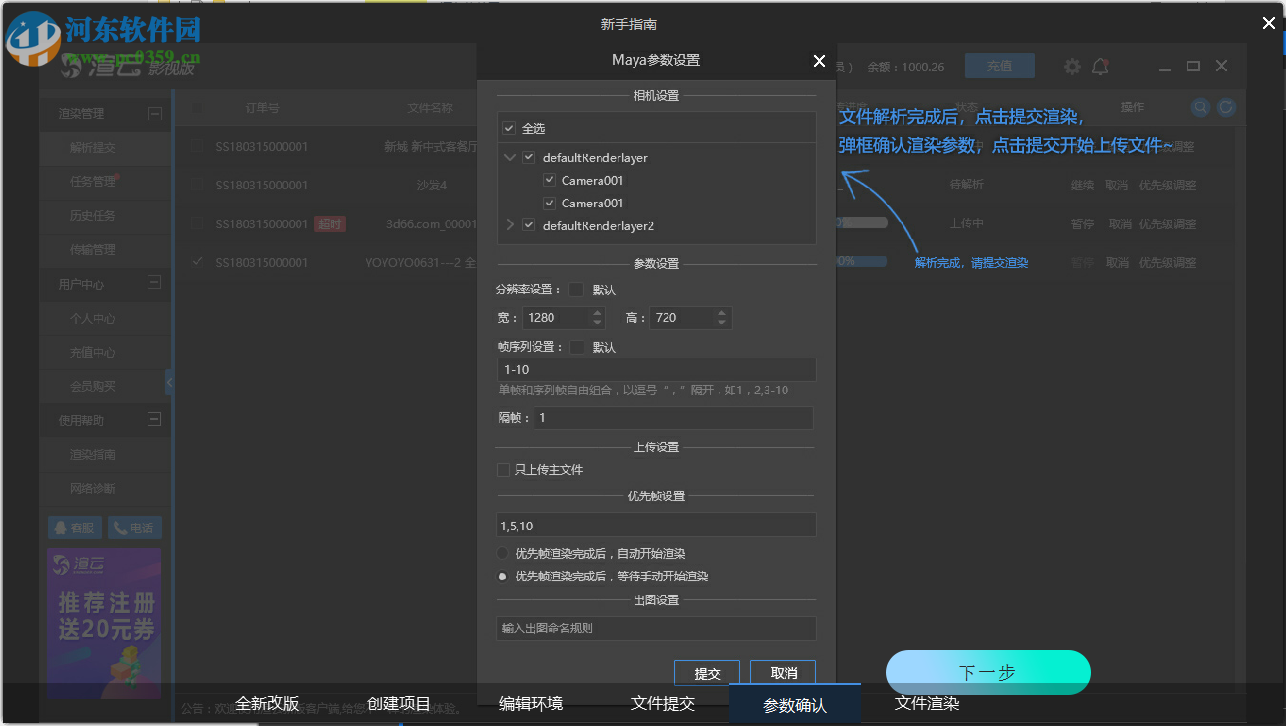Open the notification bell icon
1286x726 pixels.
coord(1100,66)
